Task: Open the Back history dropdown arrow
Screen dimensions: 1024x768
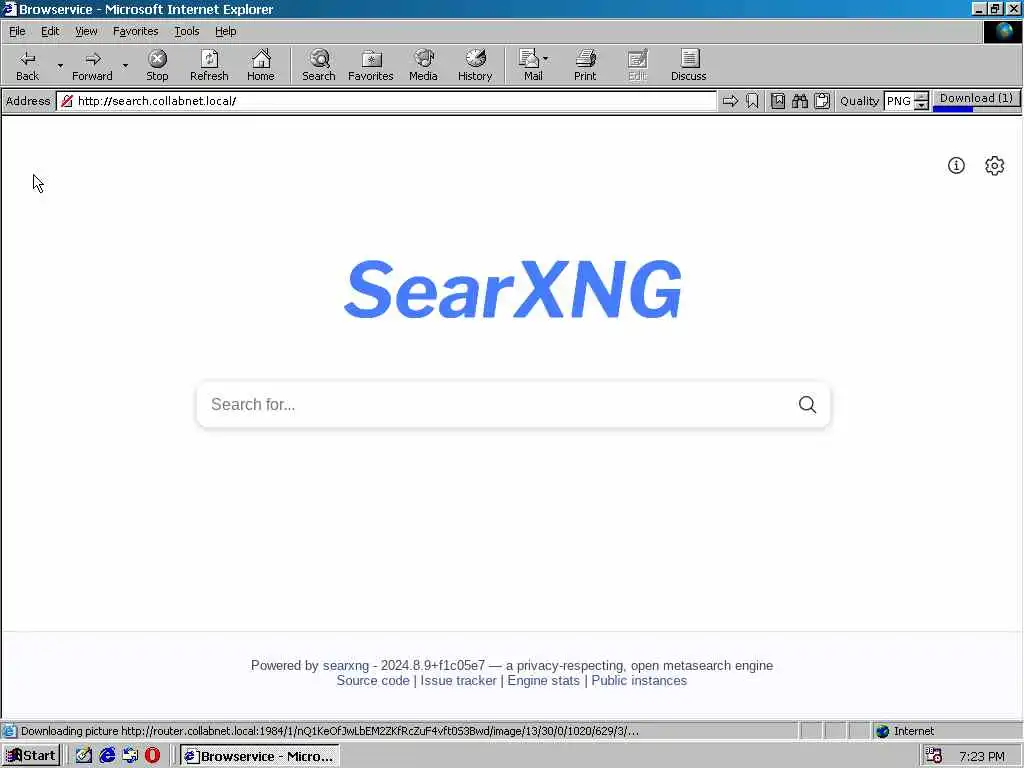Action: pyautogui.click(x=60, y=65)
